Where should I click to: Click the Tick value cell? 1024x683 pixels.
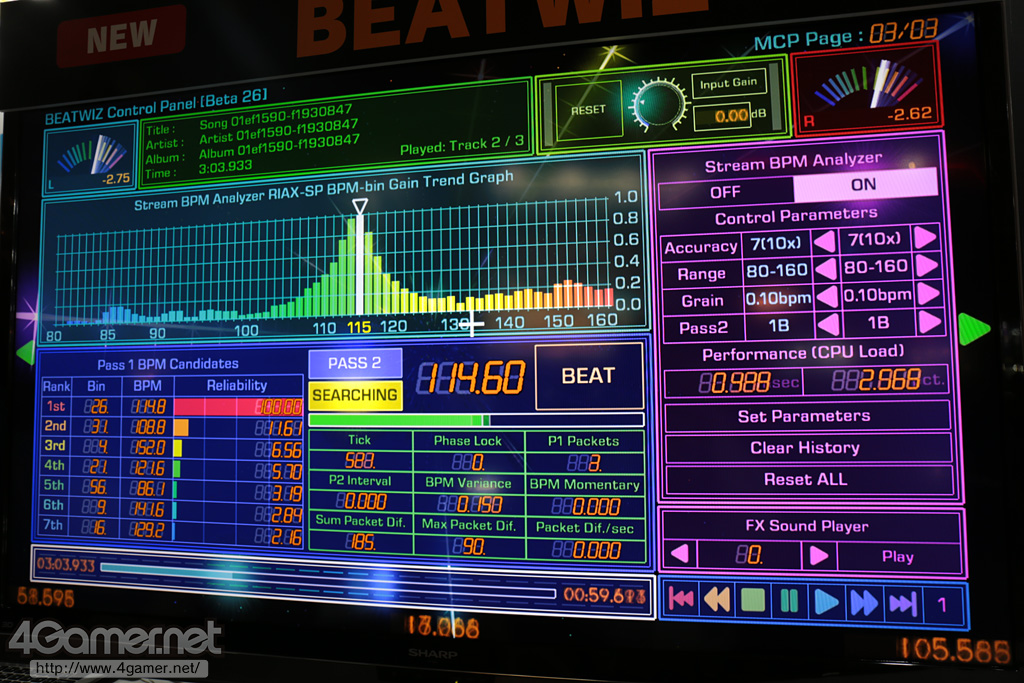point(360,461)
